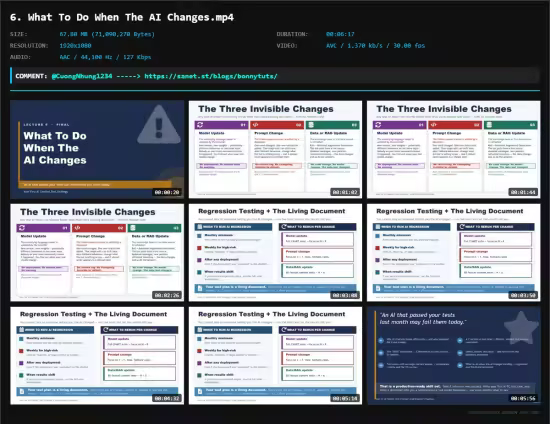Select the file size value 67.80 MB
This screenshot has width=550, height=424.
point(107,34)
